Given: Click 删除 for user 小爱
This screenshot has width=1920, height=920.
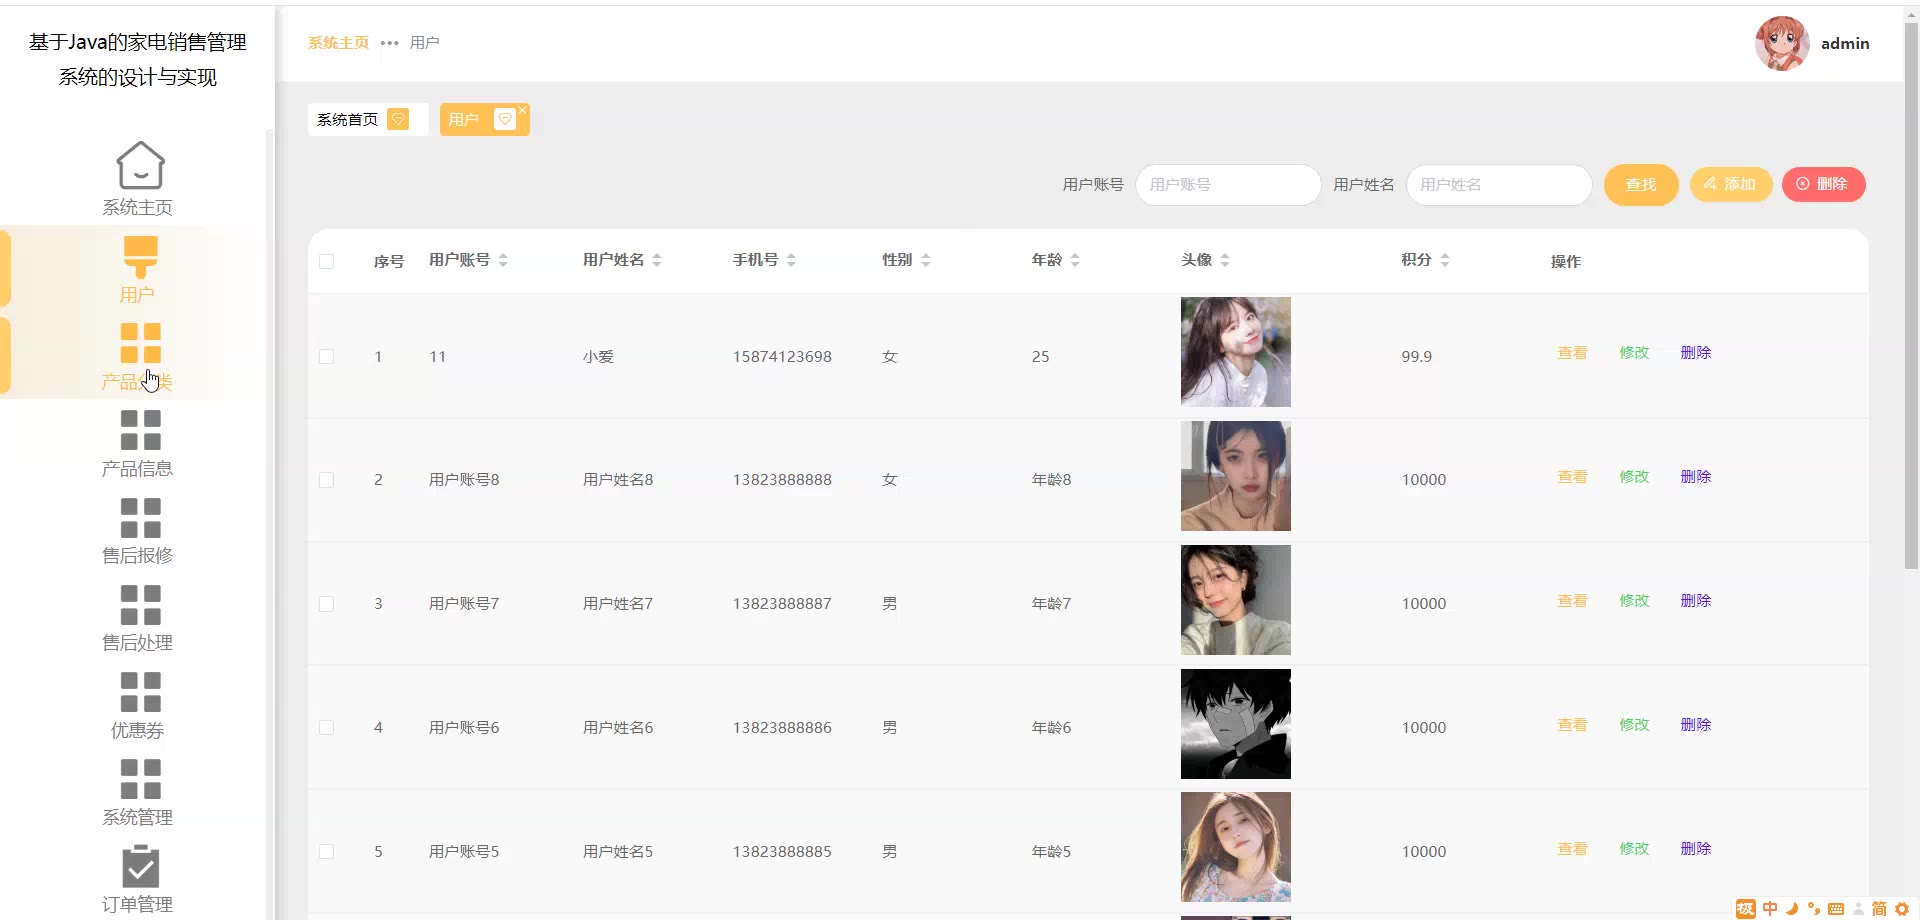Looking at the screenshot, I should [1696, 353].
